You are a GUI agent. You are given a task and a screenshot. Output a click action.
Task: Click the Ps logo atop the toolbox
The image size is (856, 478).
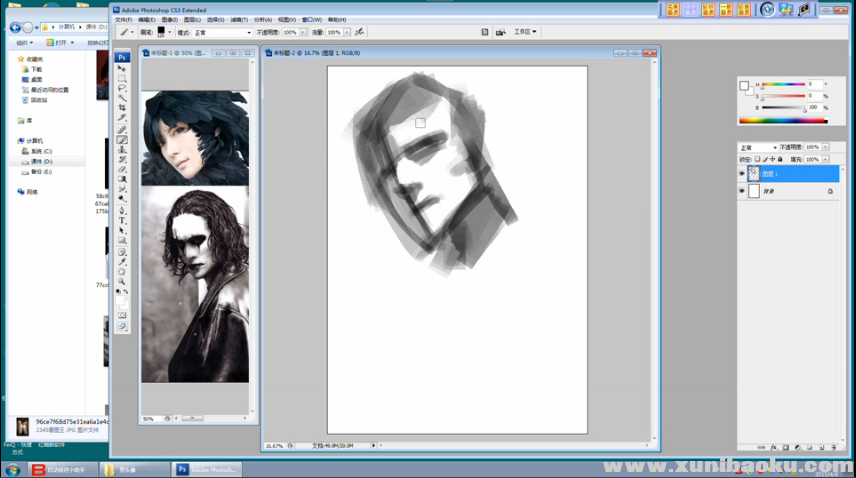(122, 57)
